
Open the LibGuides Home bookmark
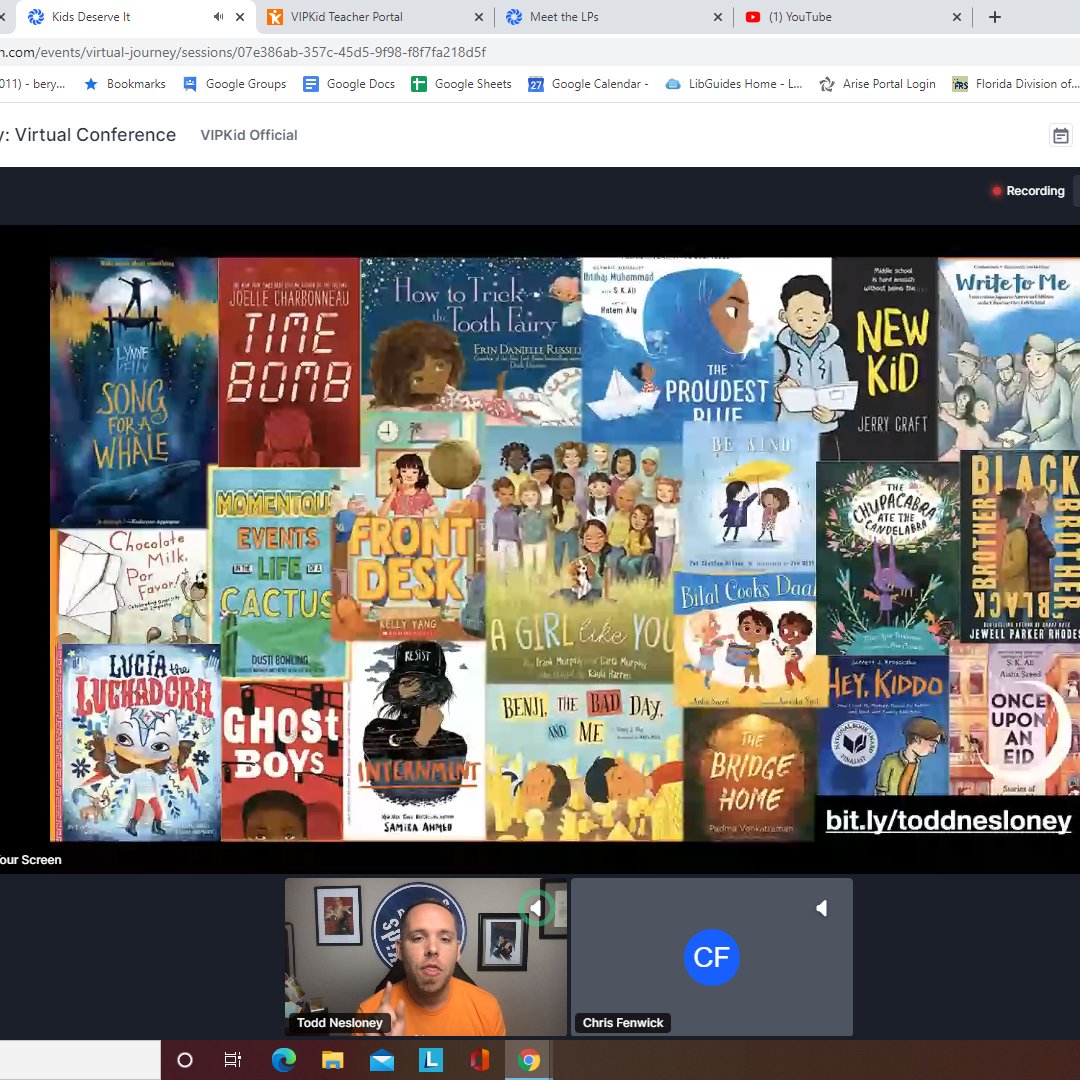point(734,84)
